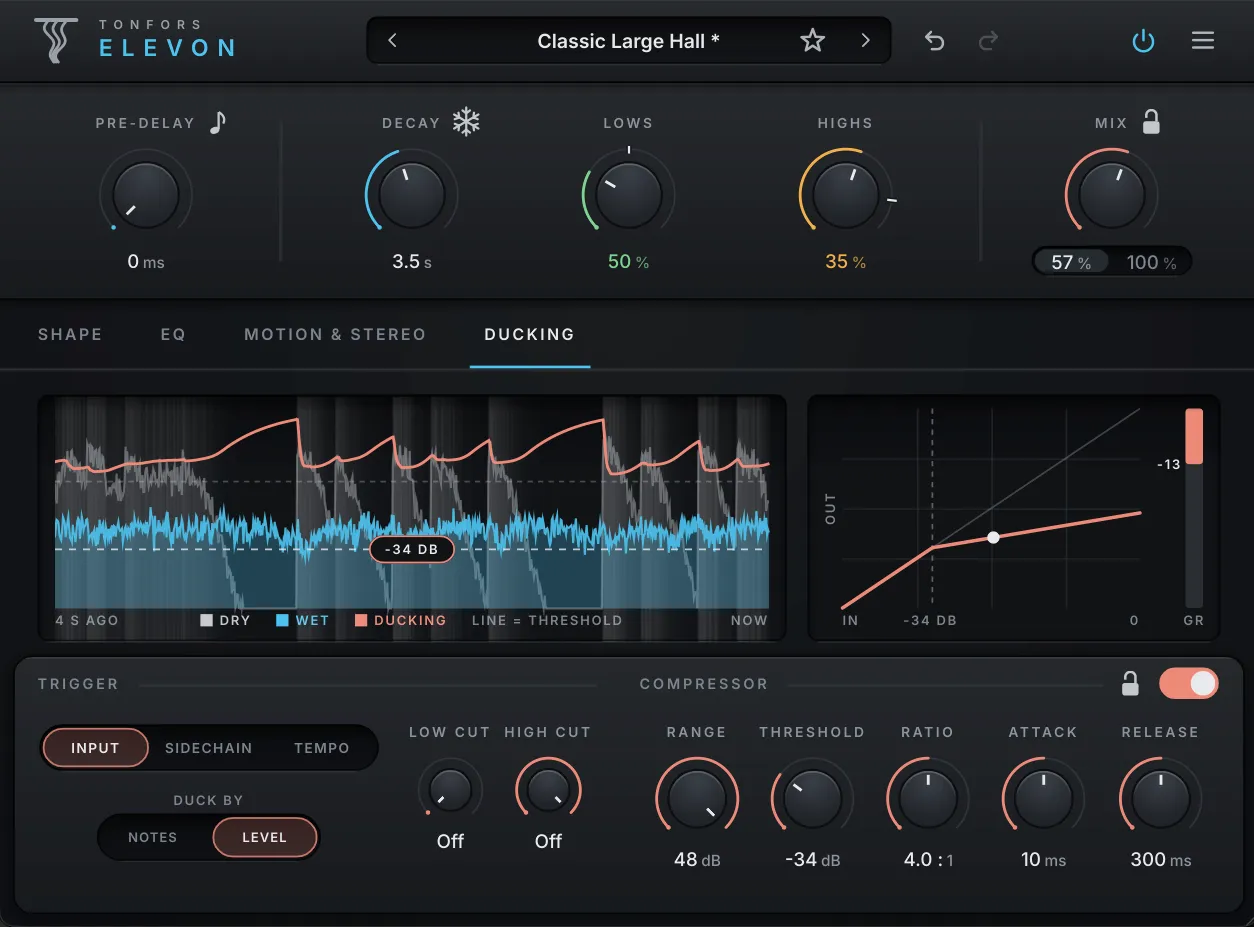
Task: Click the Attack knob
Action: [1043, 799]
